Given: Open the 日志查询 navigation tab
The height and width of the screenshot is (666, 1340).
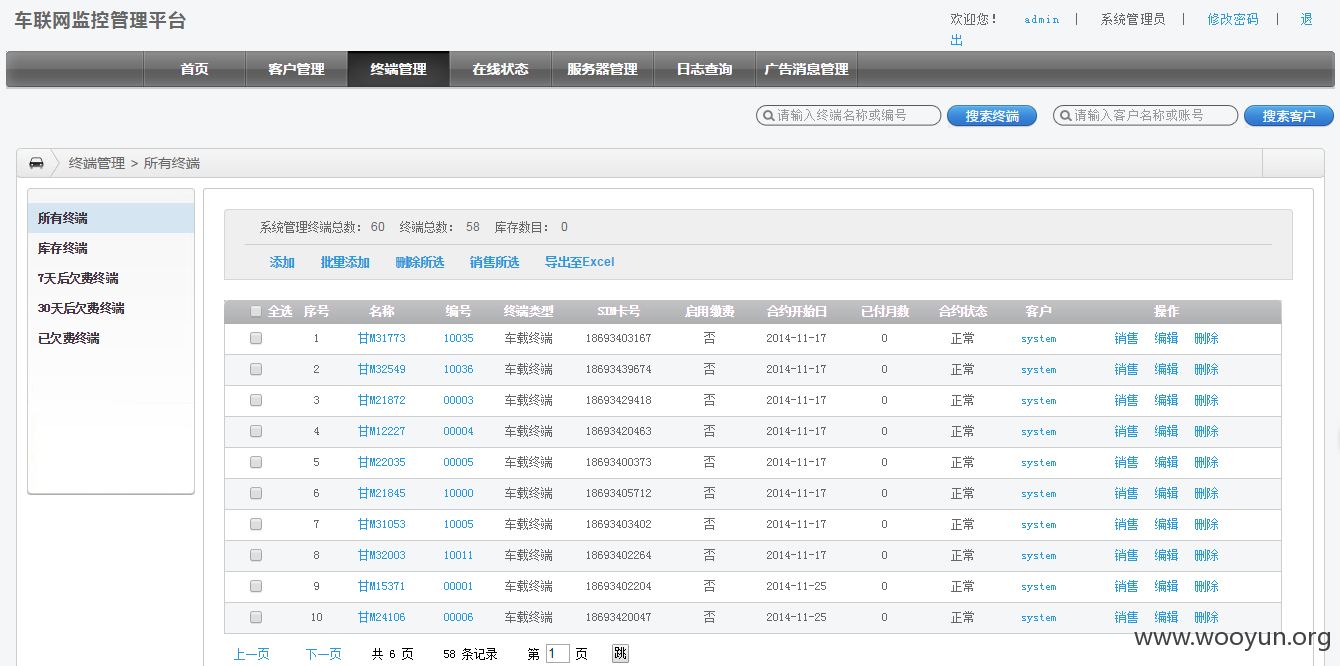Looking at the screenshot, I should tap(705, 69).
